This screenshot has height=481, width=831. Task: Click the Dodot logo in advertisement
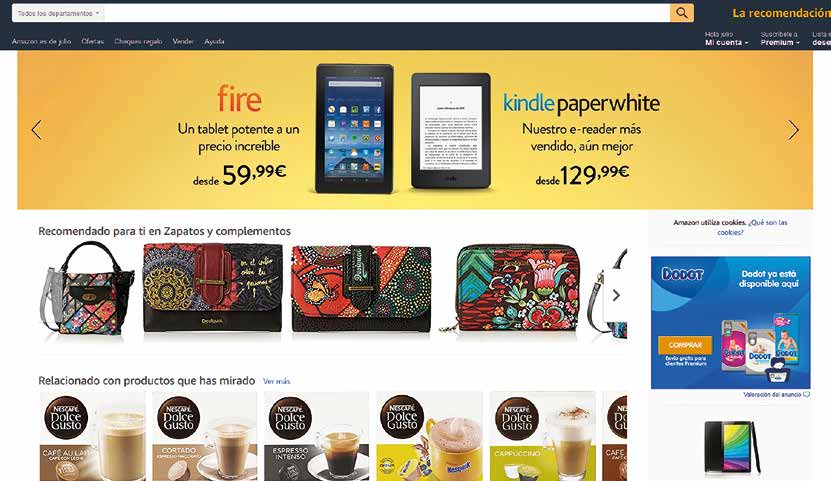pyautogui.click(x=683, y=274)
